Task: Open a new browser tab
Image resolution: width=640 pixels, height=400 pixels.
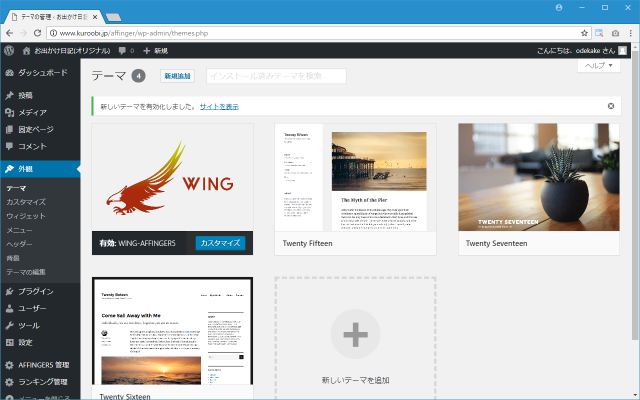Action: pyautogui.click(x=113, y=17)
